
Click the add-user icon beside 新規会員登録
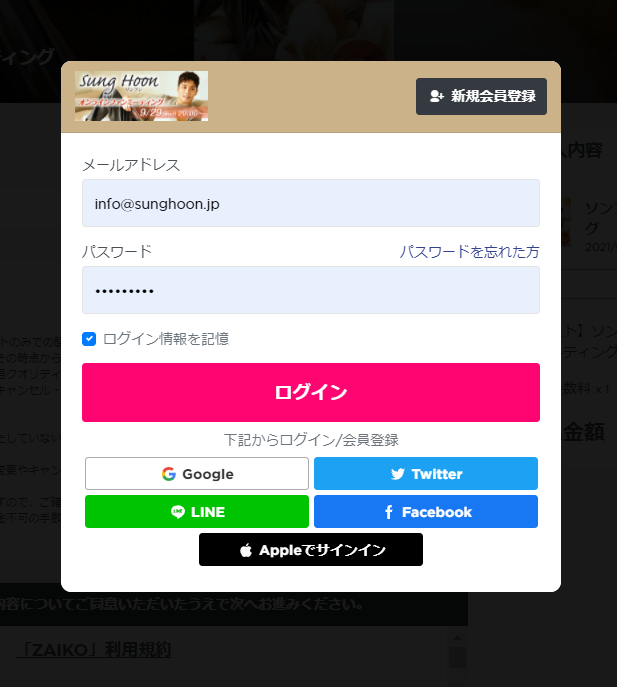point(436,96)
